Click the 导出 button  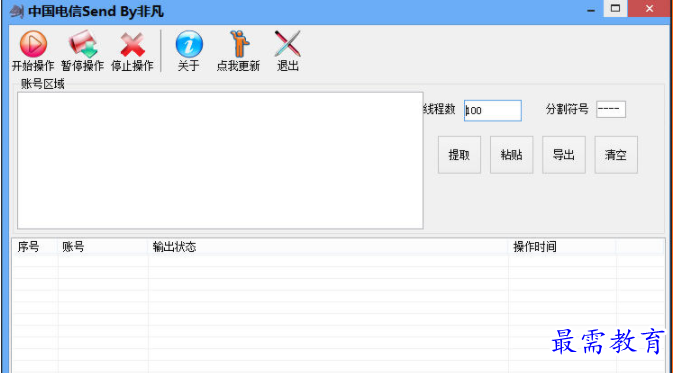point(564,155)
